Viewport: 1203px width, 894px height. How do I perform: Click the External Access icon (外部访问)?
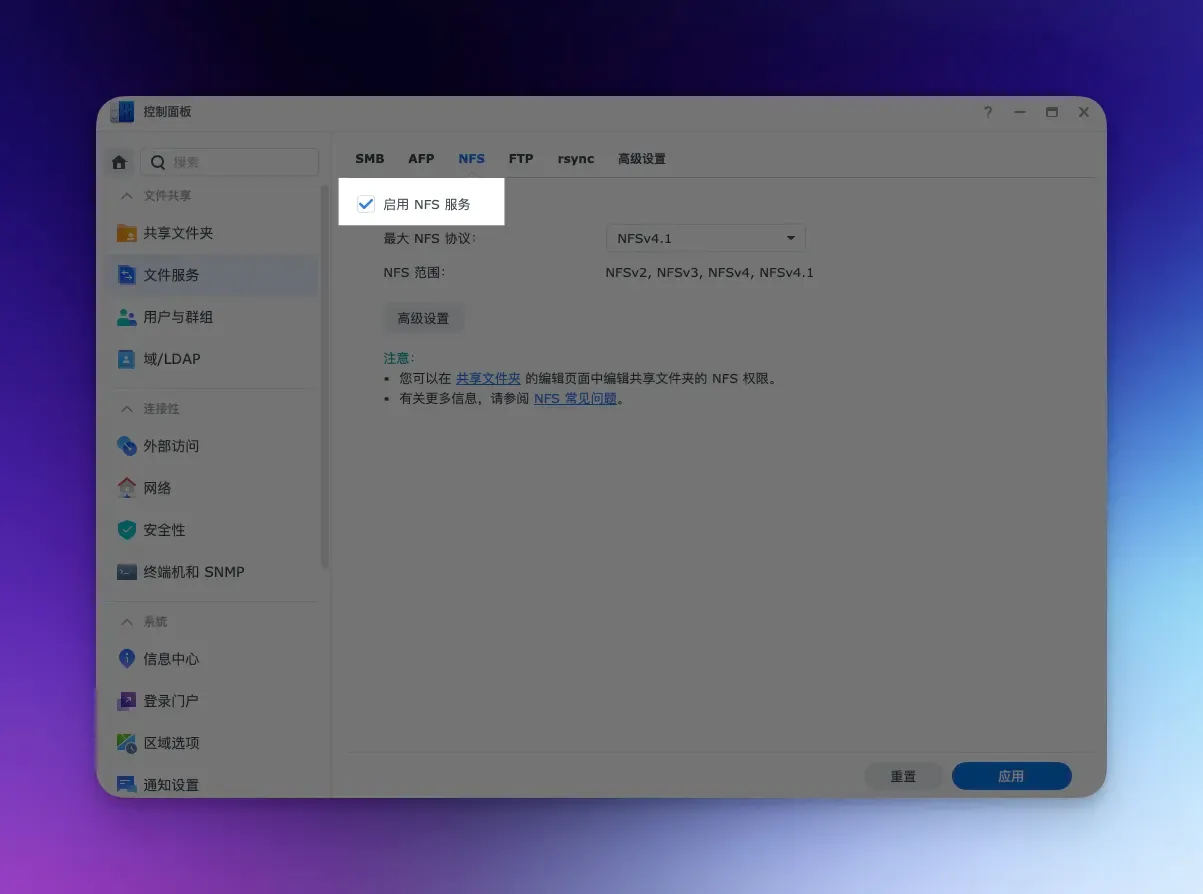click(x=127, y=446)
